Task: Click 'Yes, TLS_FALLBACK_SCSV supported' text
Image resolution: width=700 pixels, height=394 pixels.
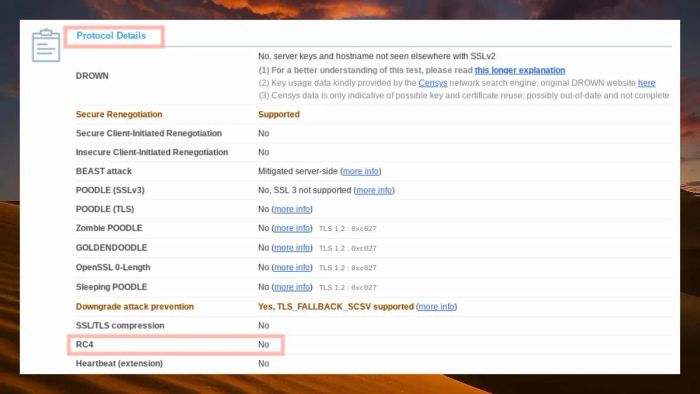Action: click(x=336, y=307)
